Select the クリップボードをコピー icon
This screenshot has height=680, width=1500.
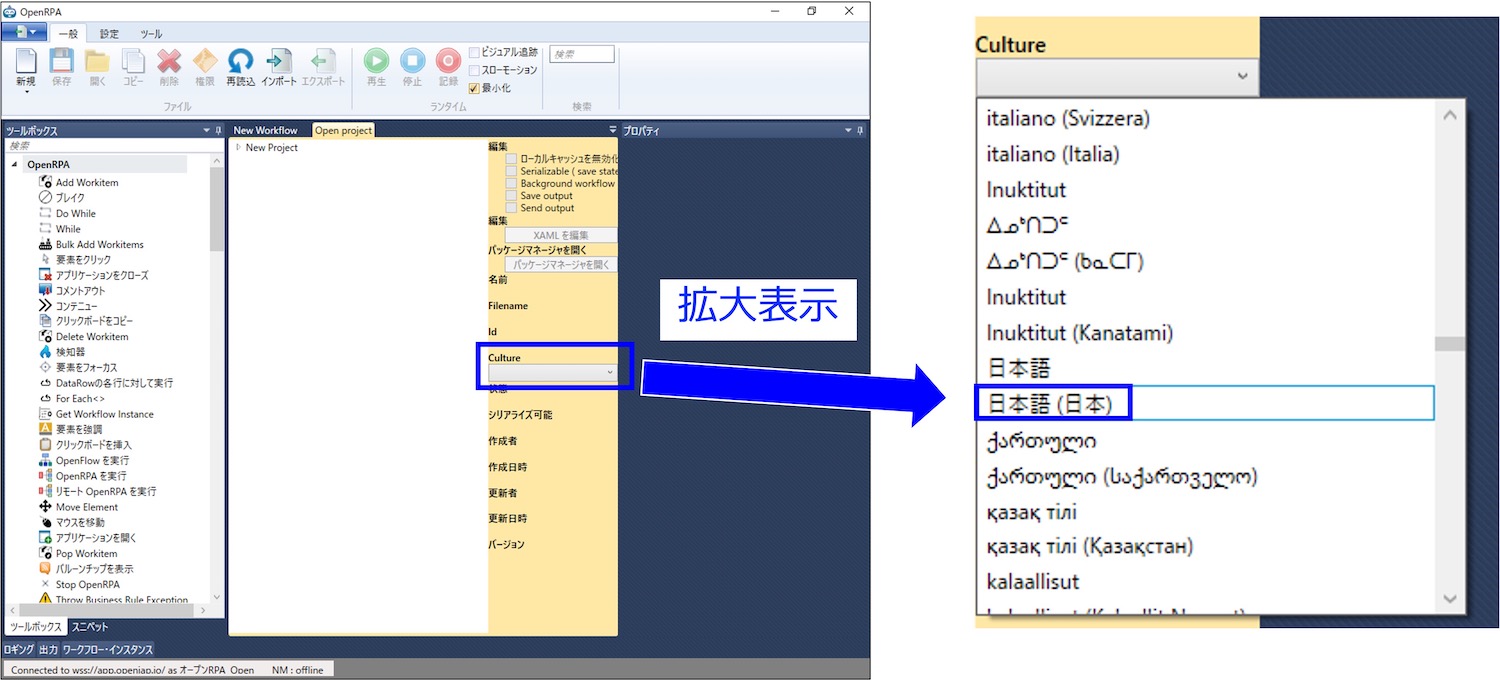(x=45, y=321)
